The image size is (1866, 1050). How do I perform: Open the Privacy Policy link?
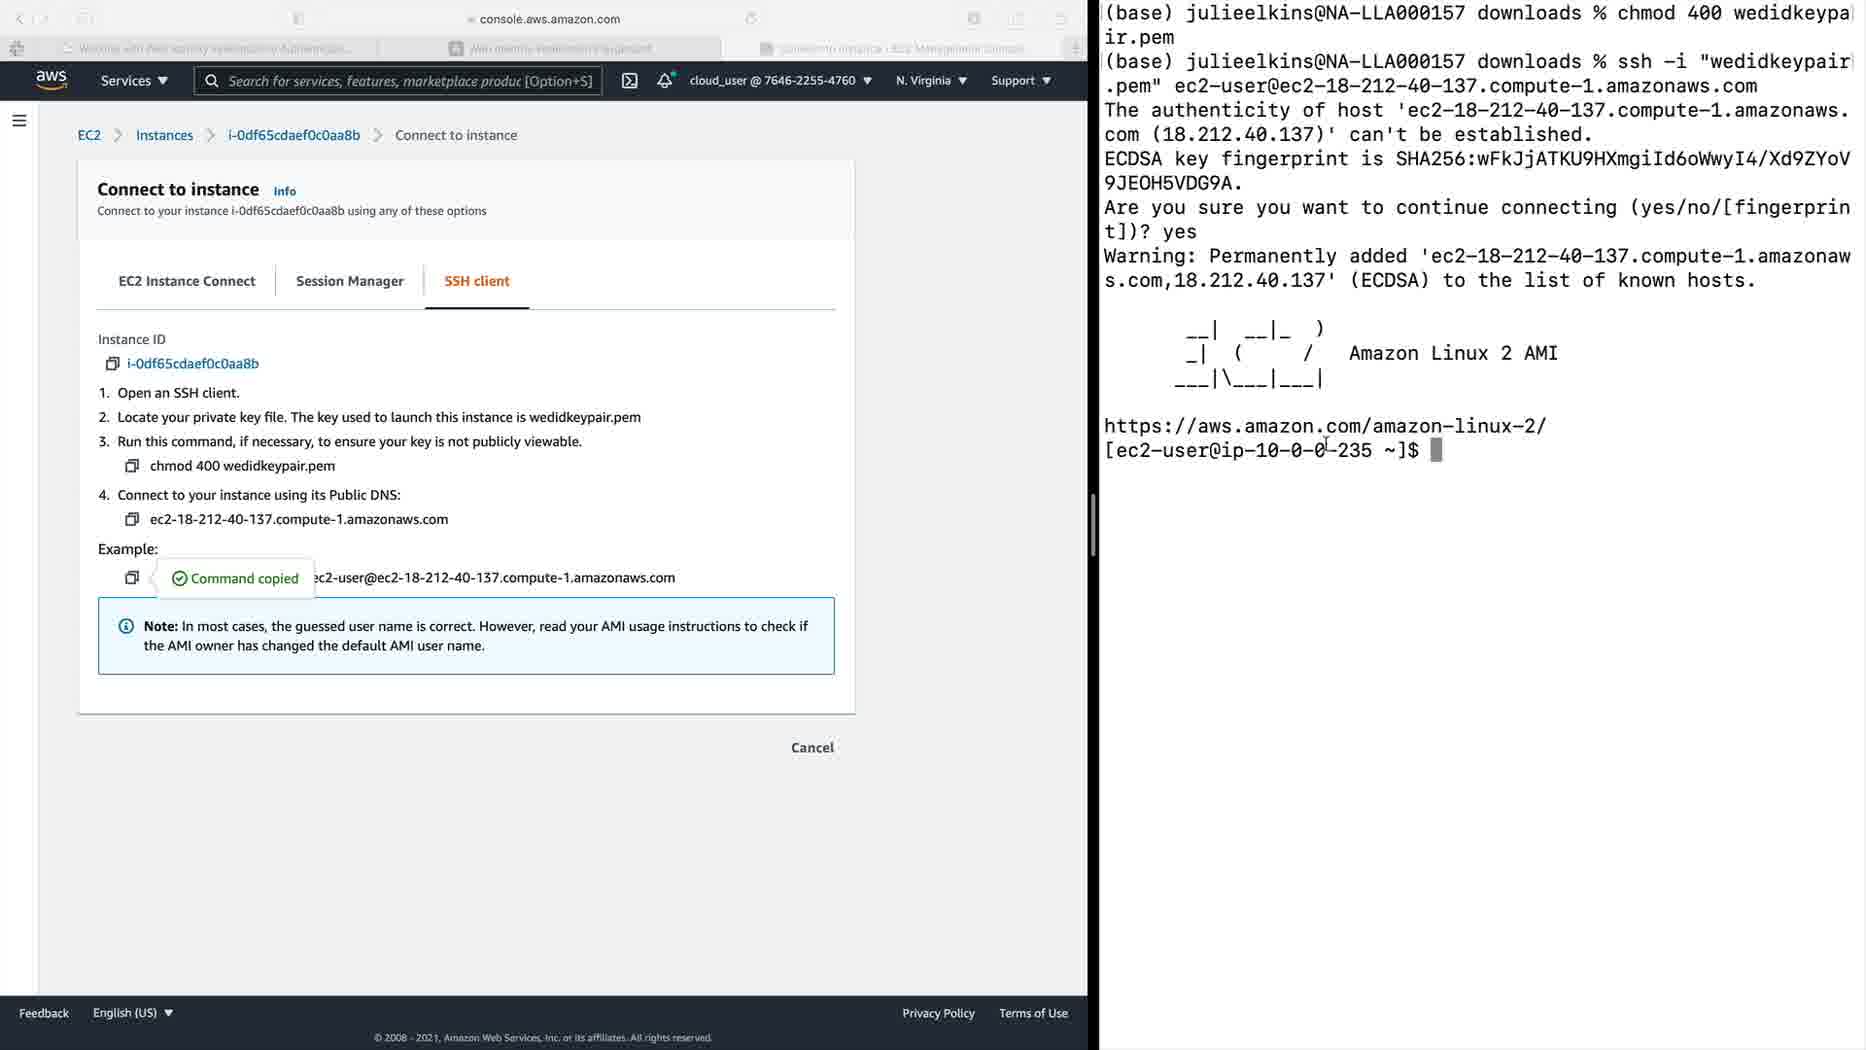(x=938, y=1013)
